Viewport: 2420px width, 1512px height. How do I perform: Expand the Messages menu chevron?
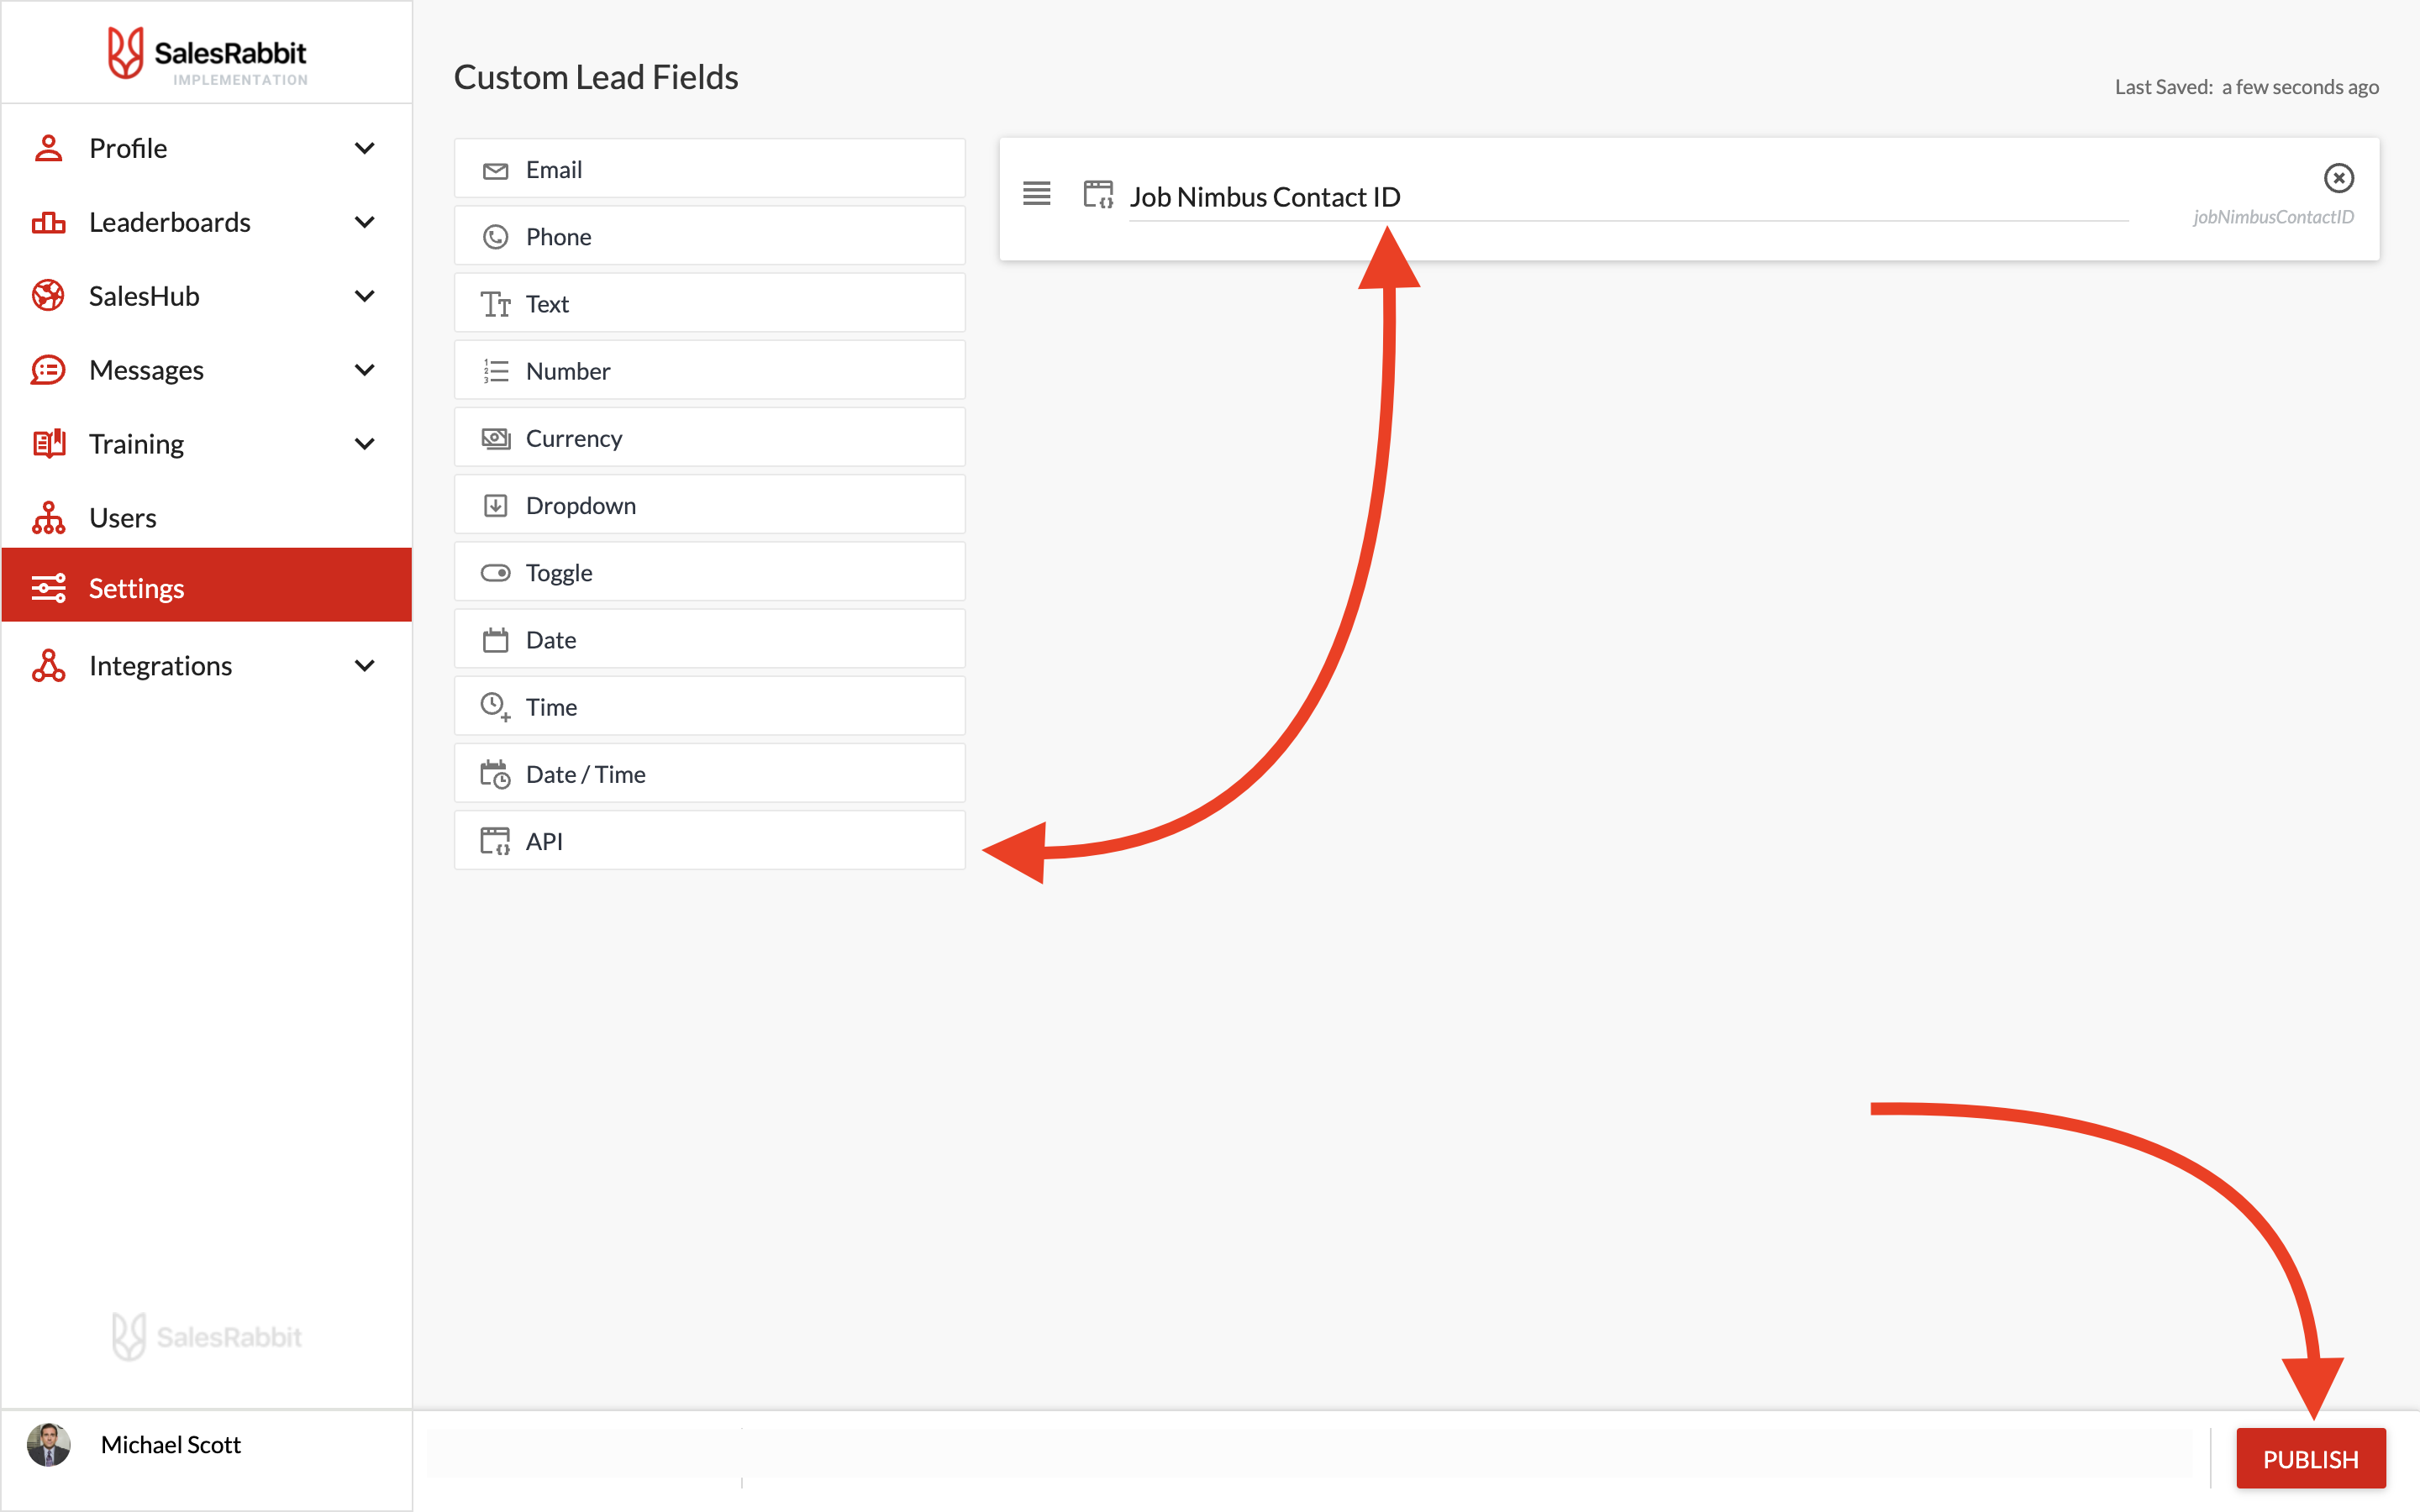365,370
